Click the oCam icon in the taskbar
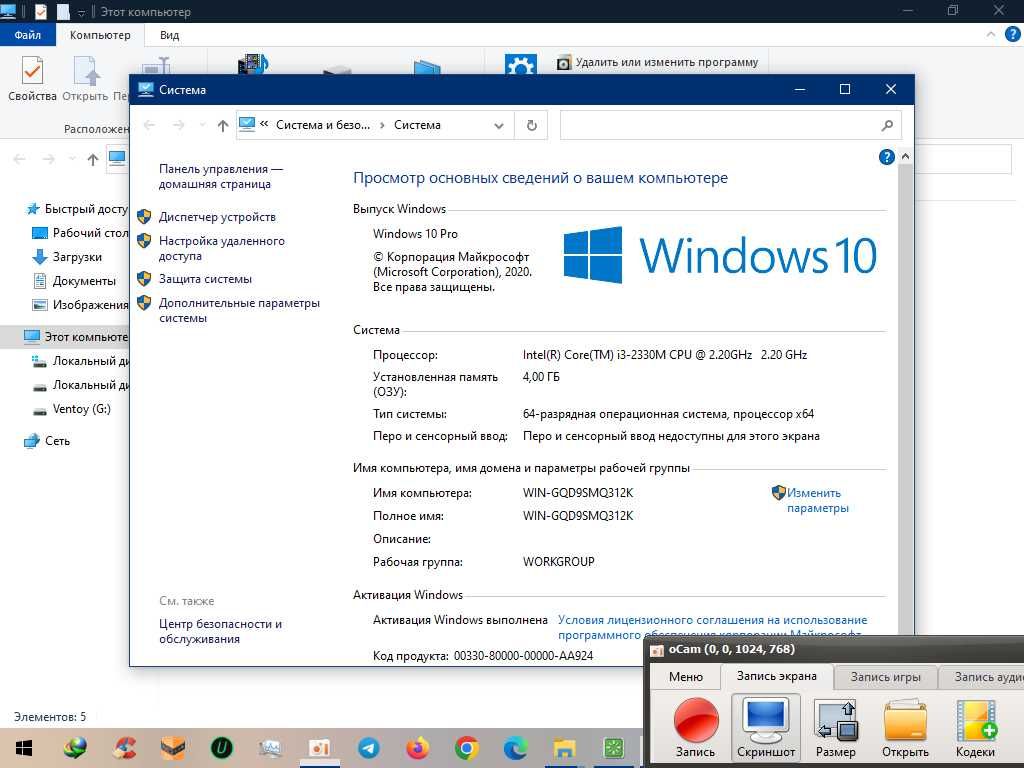 pos(319,748)
